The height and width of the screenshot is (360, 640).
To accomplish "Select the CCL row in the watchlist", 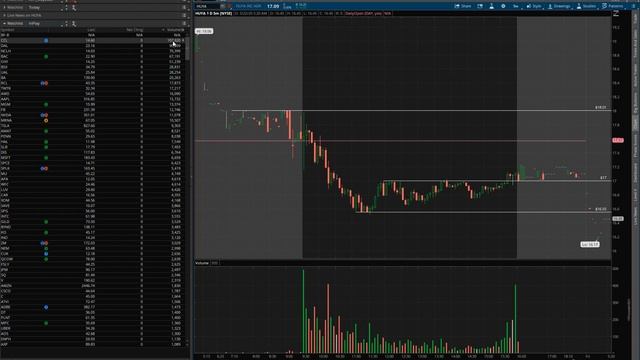I will (x=93, y=41).
